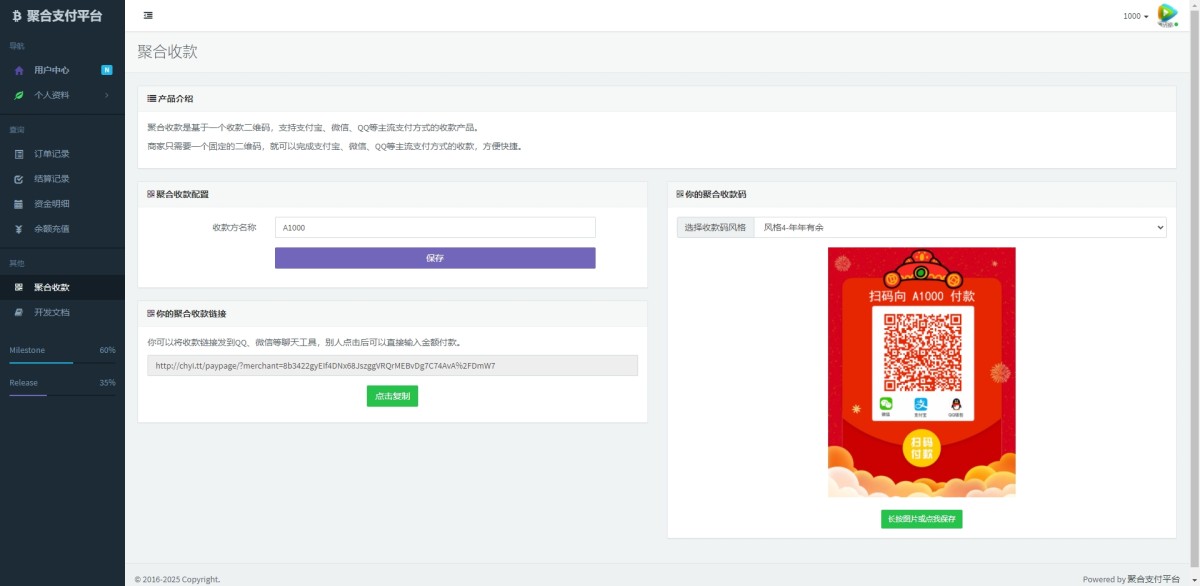Click the QR icon of 你的聚合收款链接 panel
The width and height of the screenshot is (1200, 586).
coord(151,313)
